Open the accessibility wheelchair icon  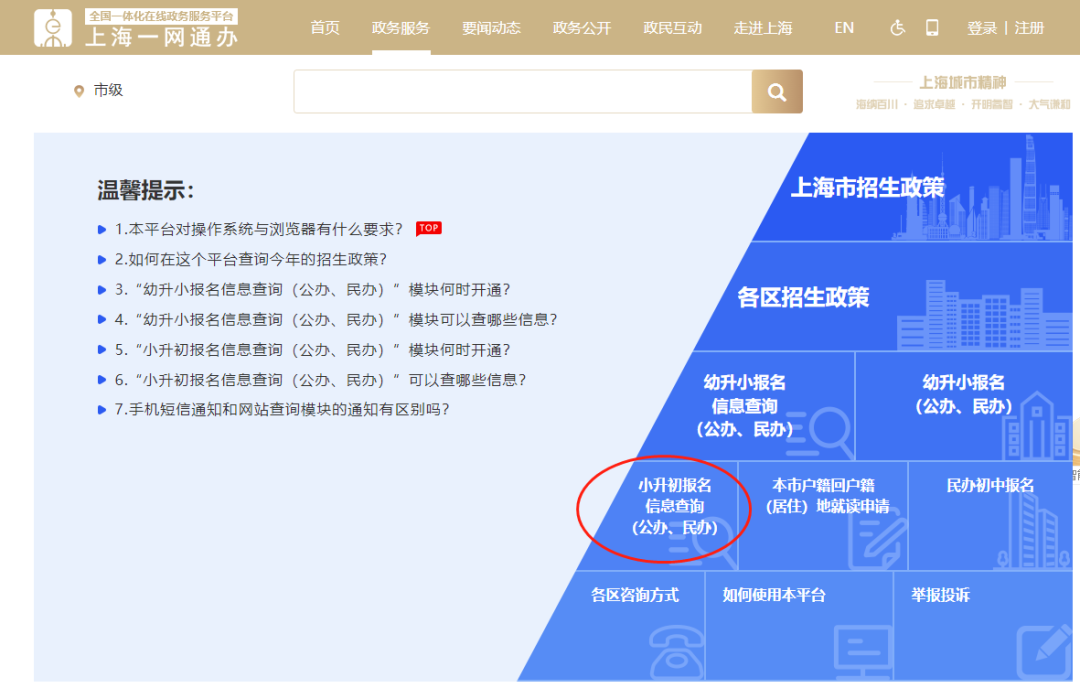coord(897,28)
